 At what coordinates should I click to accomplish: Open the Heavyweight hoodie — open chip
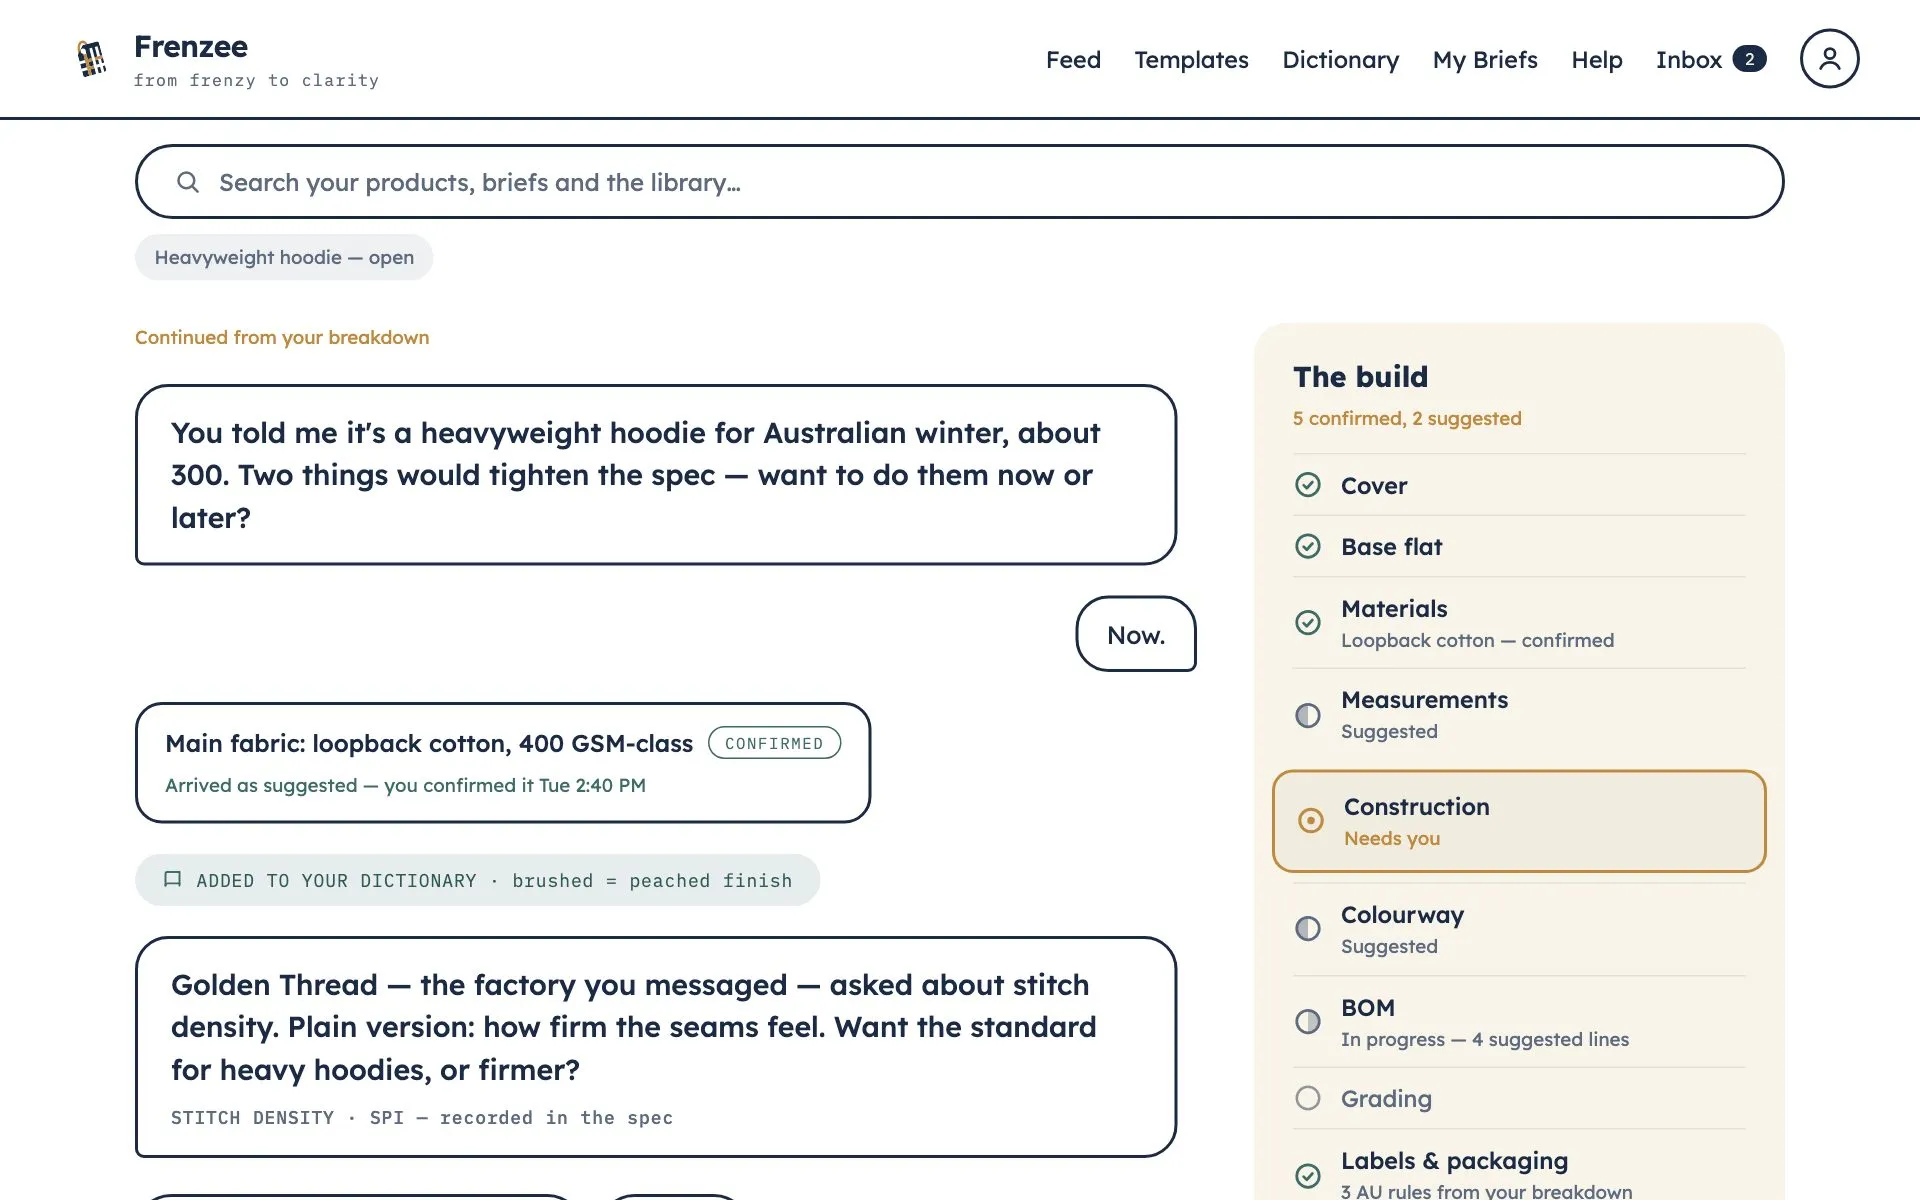[x=284, y=257]
